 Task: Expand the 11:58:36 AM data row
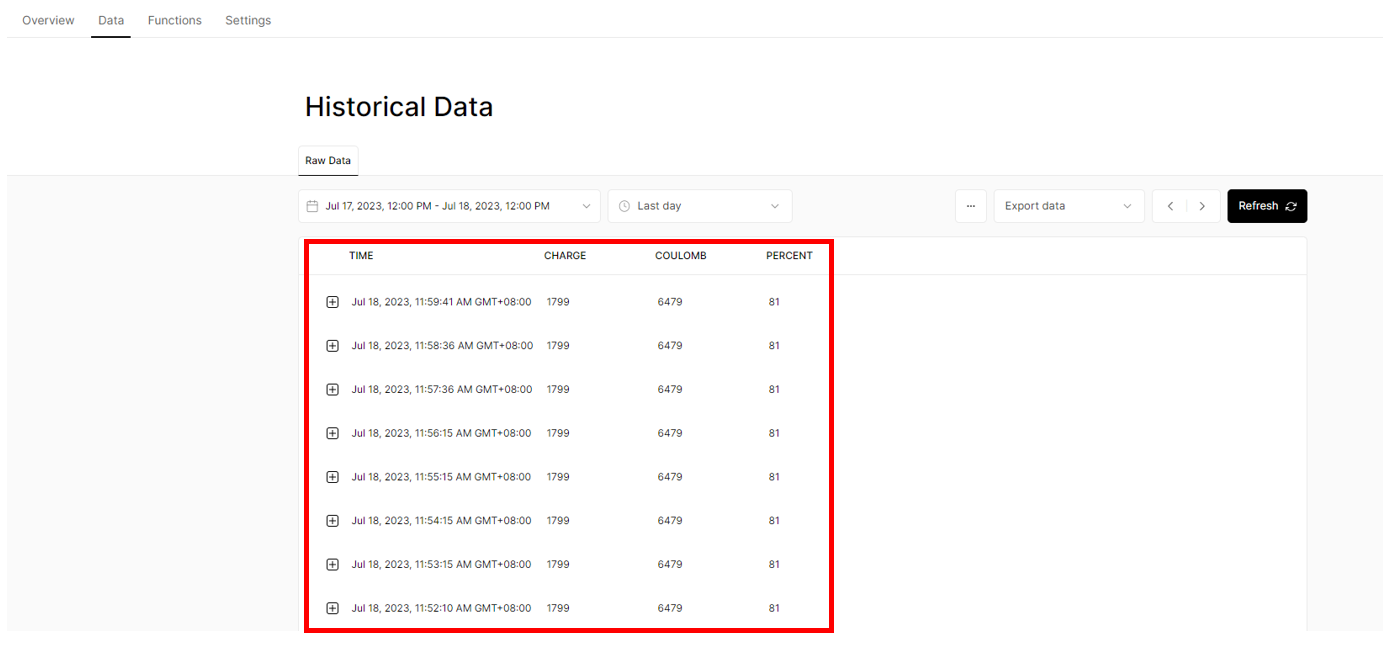333,346
